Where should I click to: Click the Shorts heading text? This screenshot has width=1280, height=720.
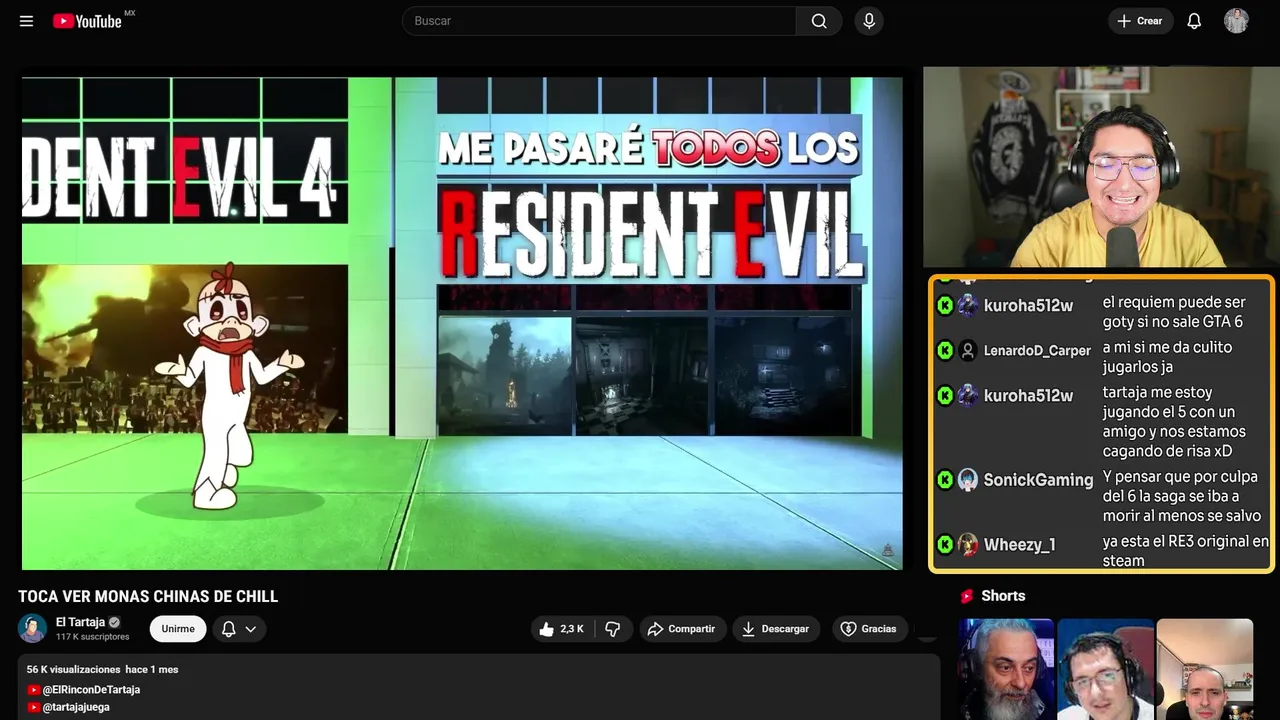click(x=1003, y=596)
